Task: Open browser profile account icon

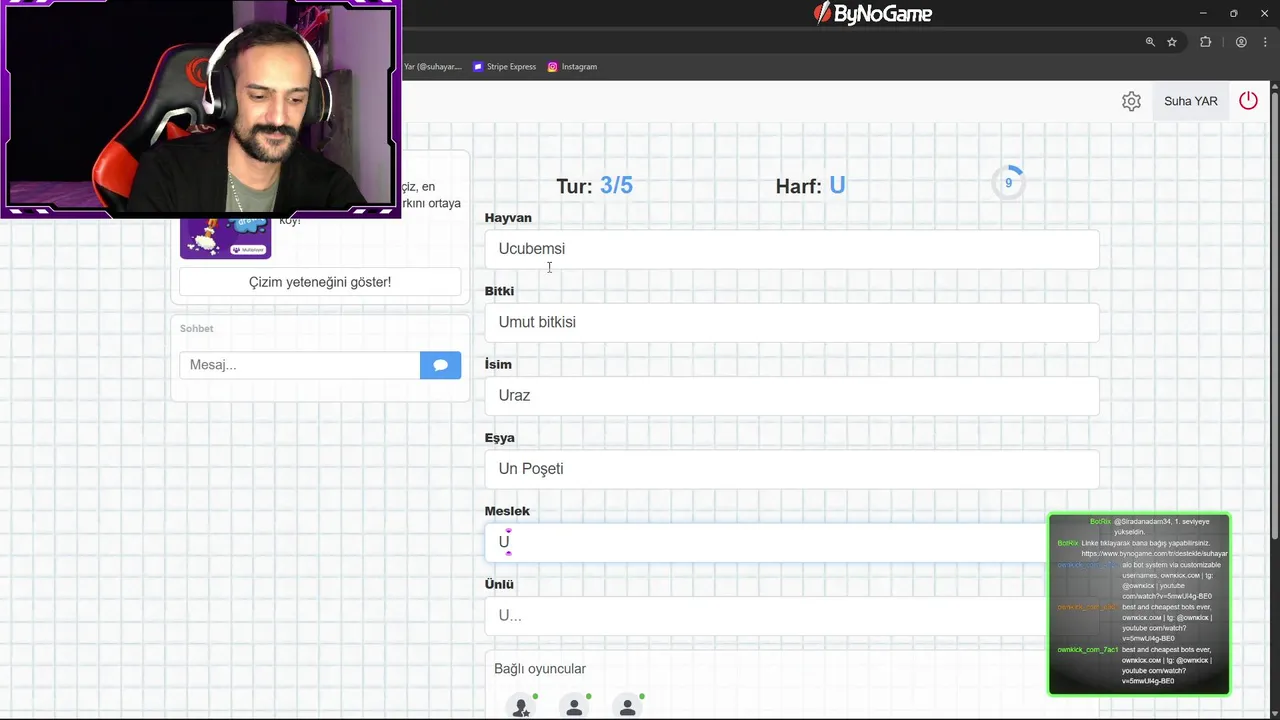Action: [1241, 42]
